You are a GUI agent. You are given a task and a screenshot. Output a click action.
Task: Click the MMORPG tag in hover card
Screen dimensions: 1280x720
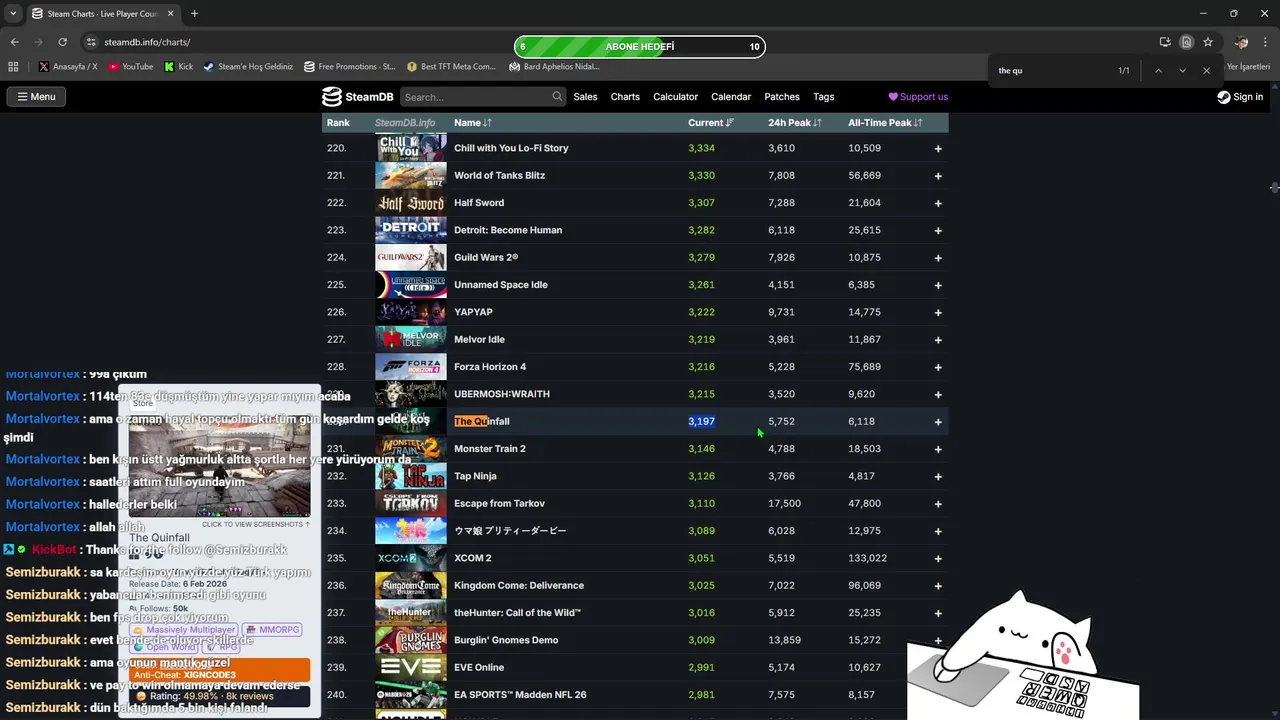coord(273,630)
